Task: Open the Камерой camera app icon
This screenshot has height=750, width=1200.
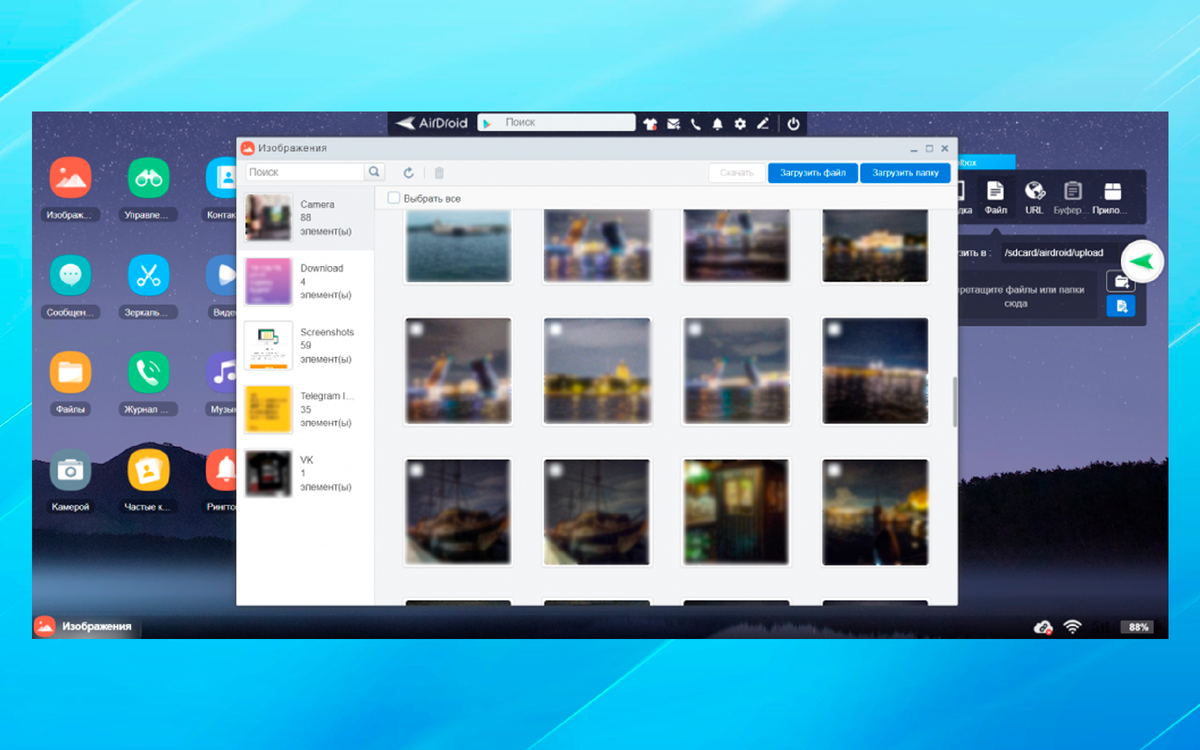Action: point(70,469)
